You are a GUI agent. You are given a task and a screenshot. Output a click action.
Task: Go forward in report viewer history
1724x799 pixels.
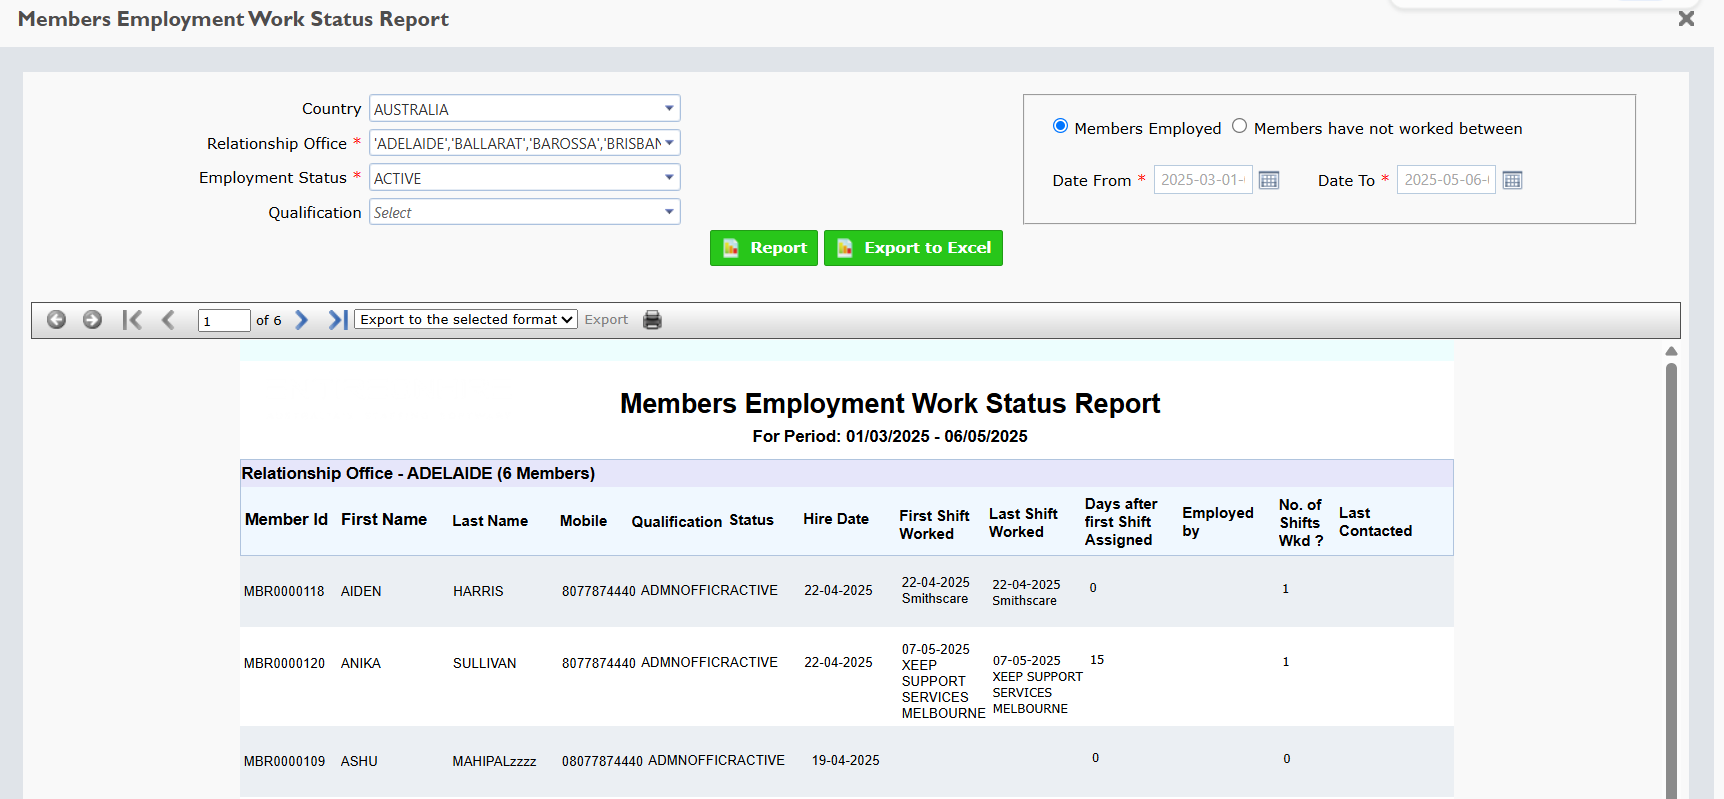click(x=92, y=320)
